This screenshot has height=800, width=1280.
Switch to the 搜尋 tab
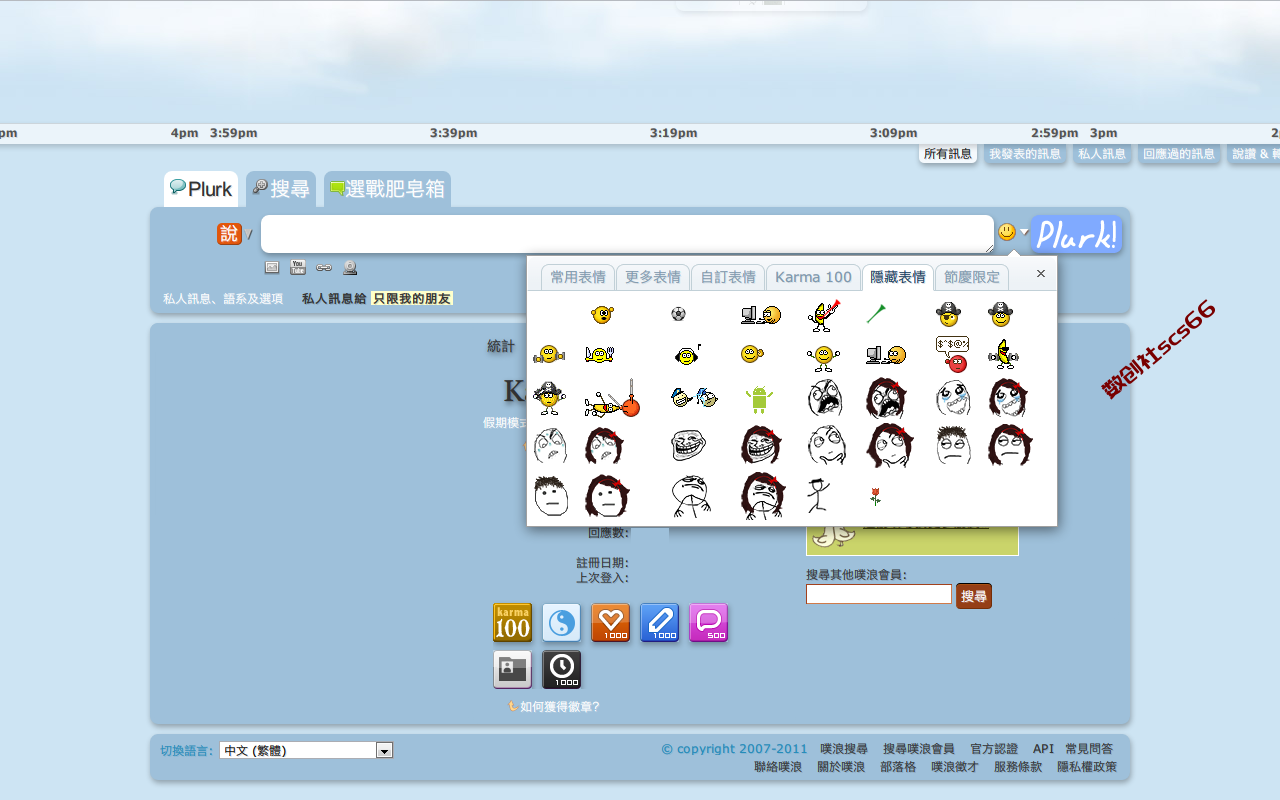coord(281,189)
